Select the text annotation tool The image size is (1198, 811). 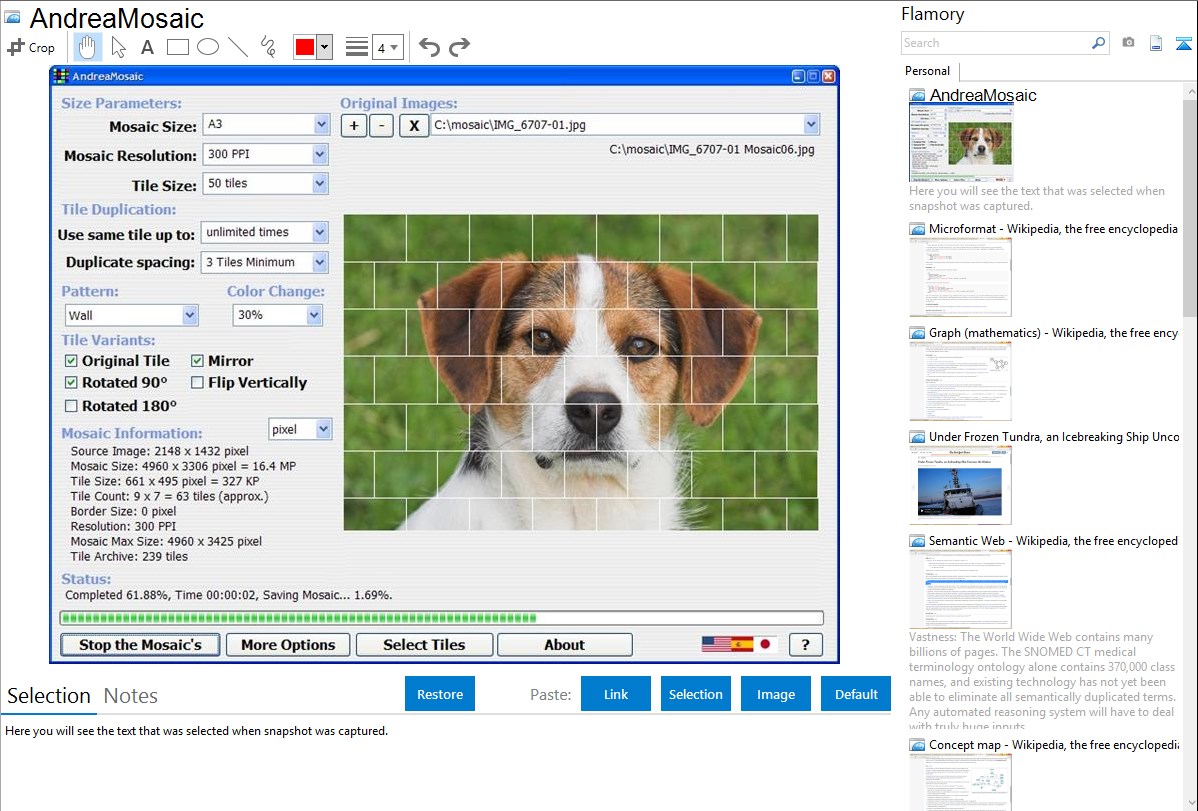[x=147, y=47]
